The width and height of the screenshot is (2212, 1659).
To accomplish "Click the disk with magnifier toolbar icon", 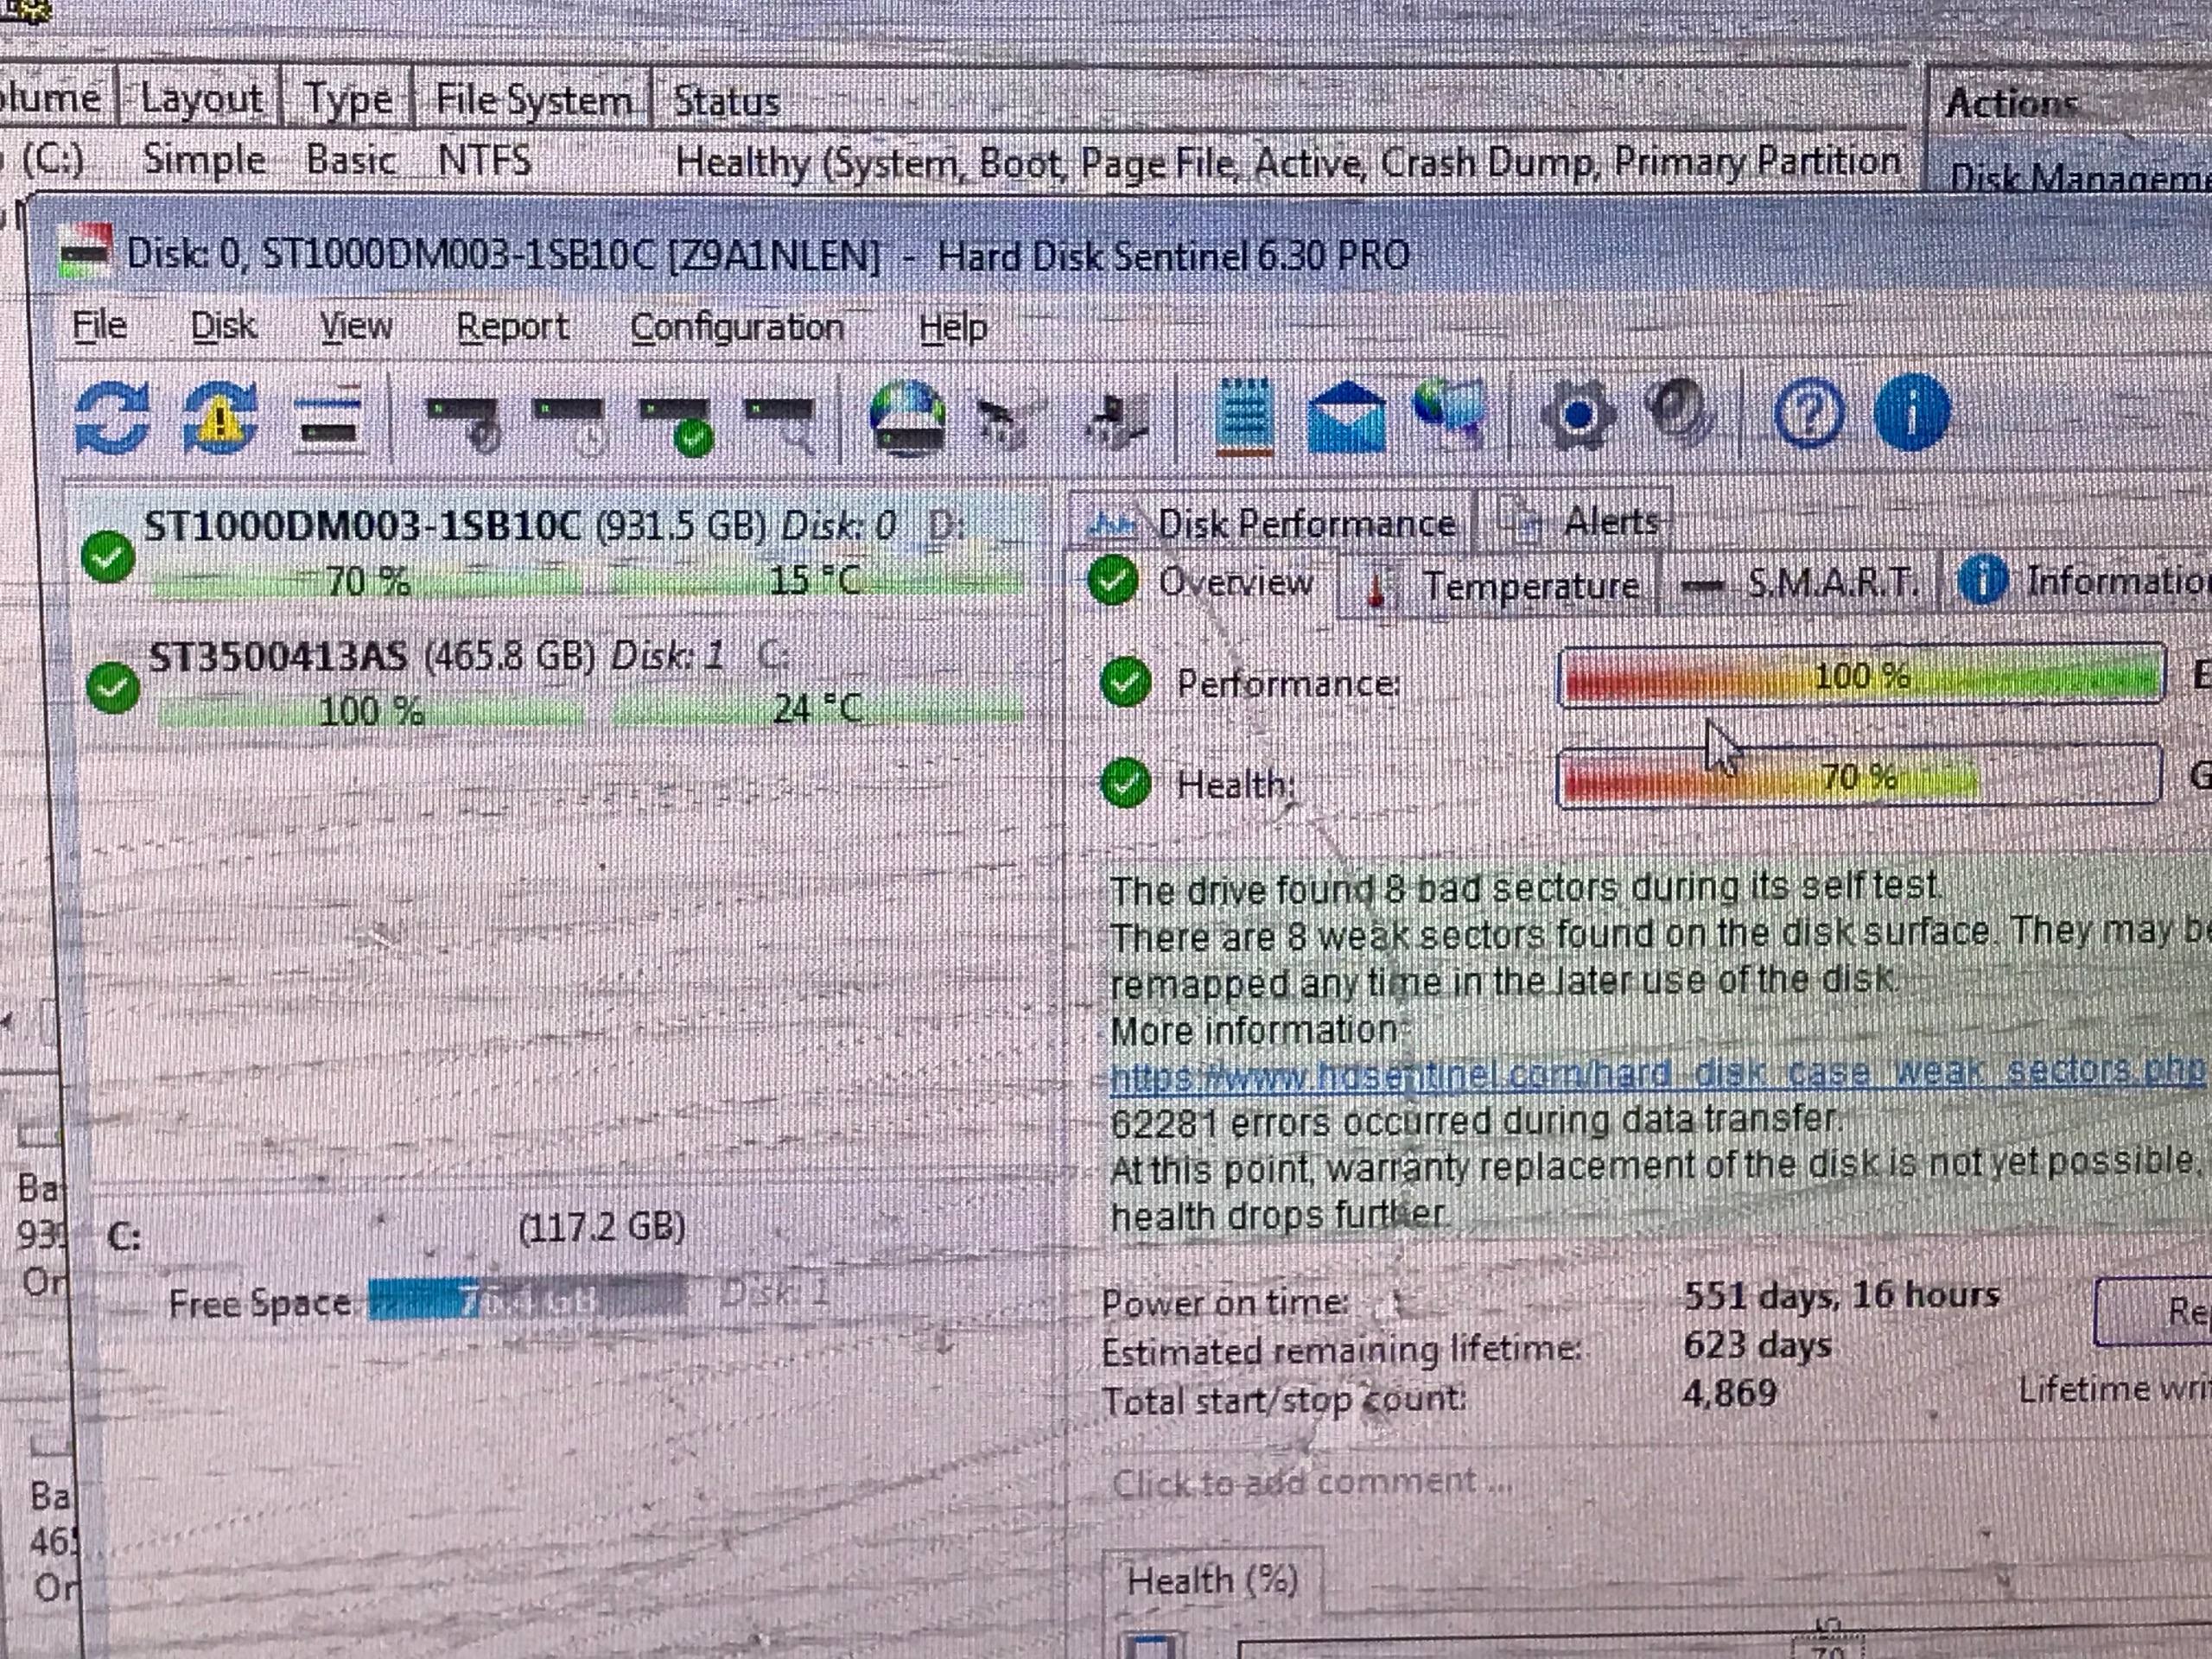I will point(781,420).
